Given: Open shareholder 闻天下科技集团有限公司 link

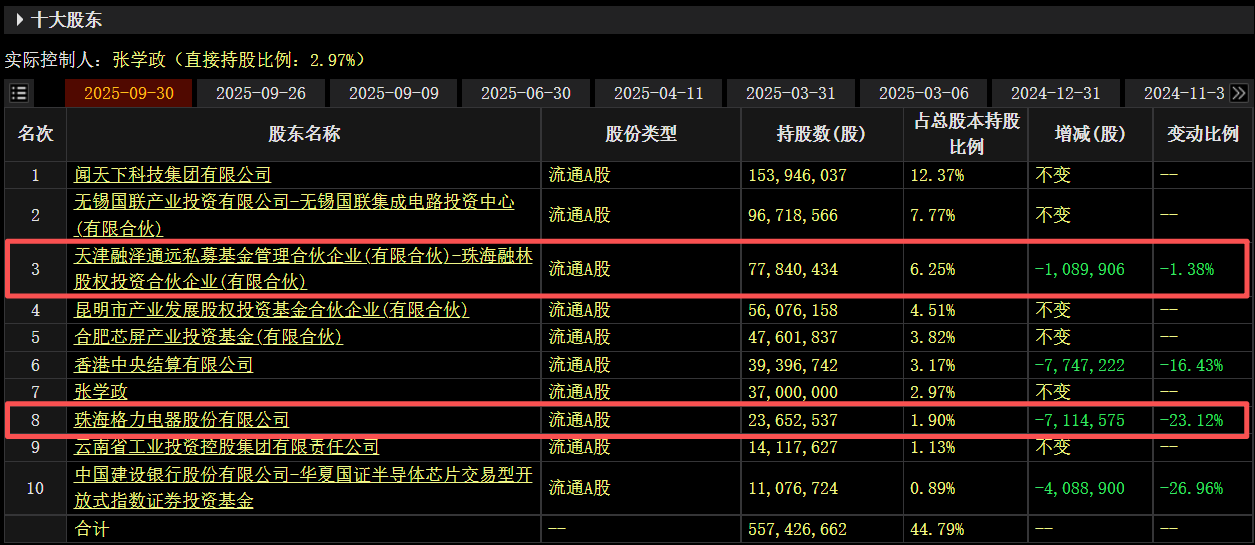Looking at the screenshot, I should 173,175.
